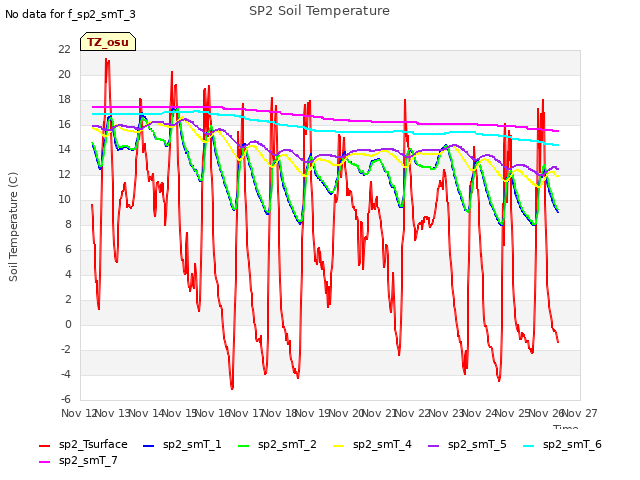Screen dimensions: 640x480
Task: Select the sp2_smT_7 legend label
Action: click(88, 460)
